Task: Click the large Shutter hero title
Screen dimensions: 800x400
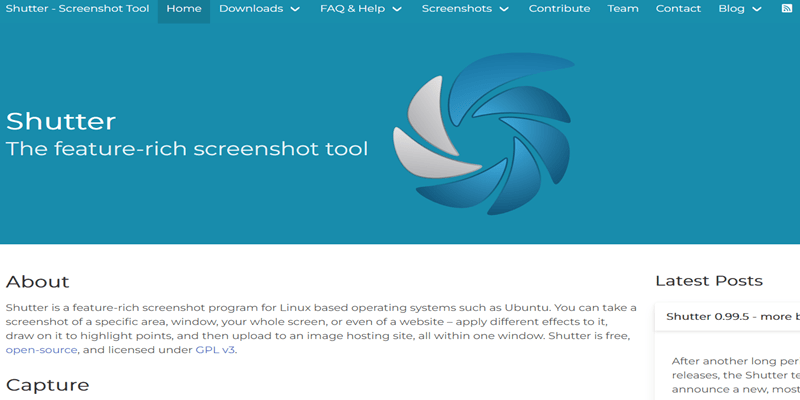Action: pyautogui.click(x=61, y=122)
